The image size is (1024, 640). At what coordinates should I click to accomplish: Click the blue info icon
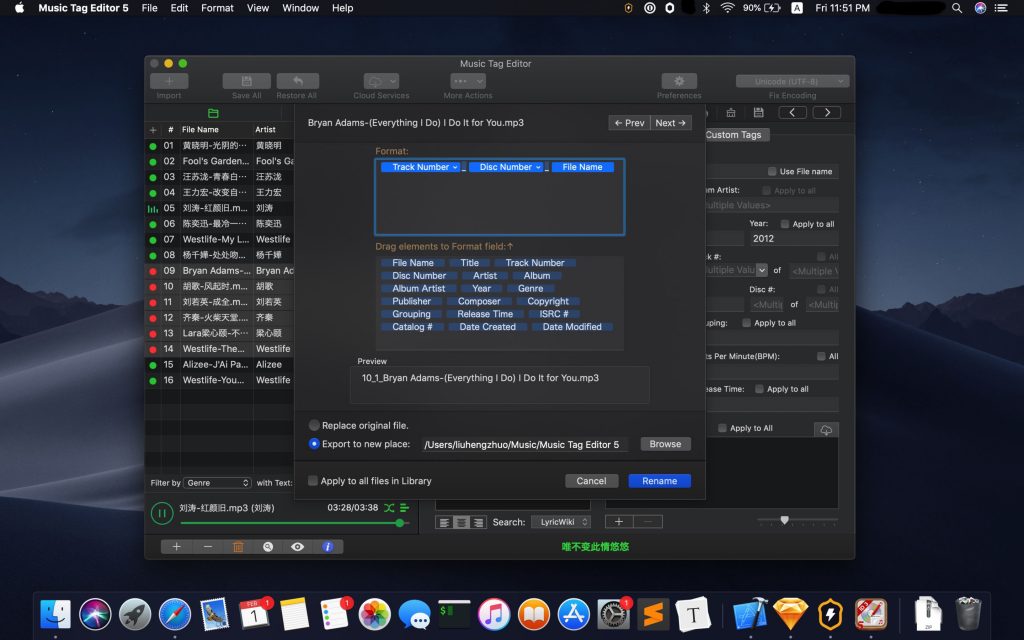point(328,547)
